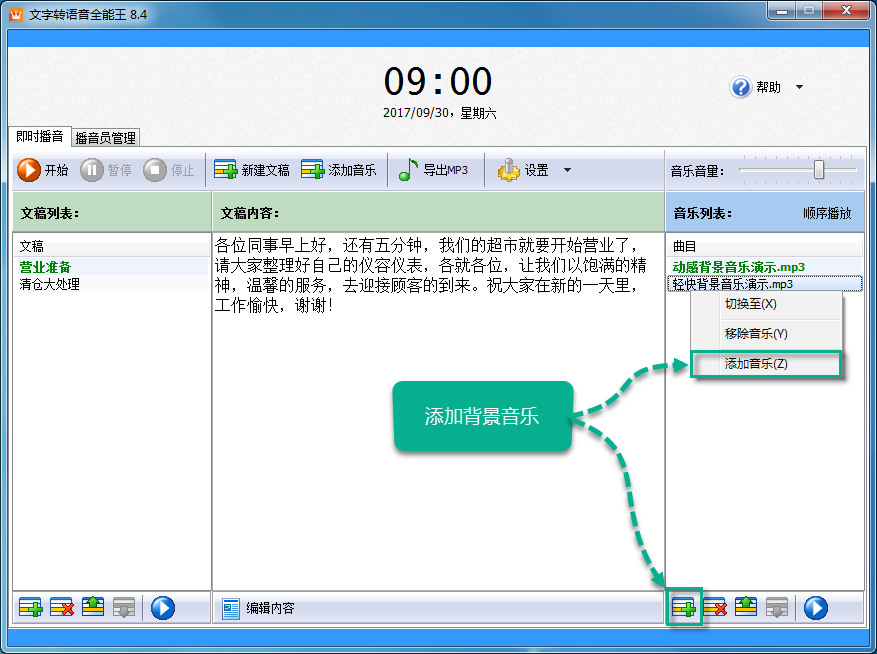Click the 帮助 help icon
Viewport: 877px width, 654px height.
click(741, 87)
